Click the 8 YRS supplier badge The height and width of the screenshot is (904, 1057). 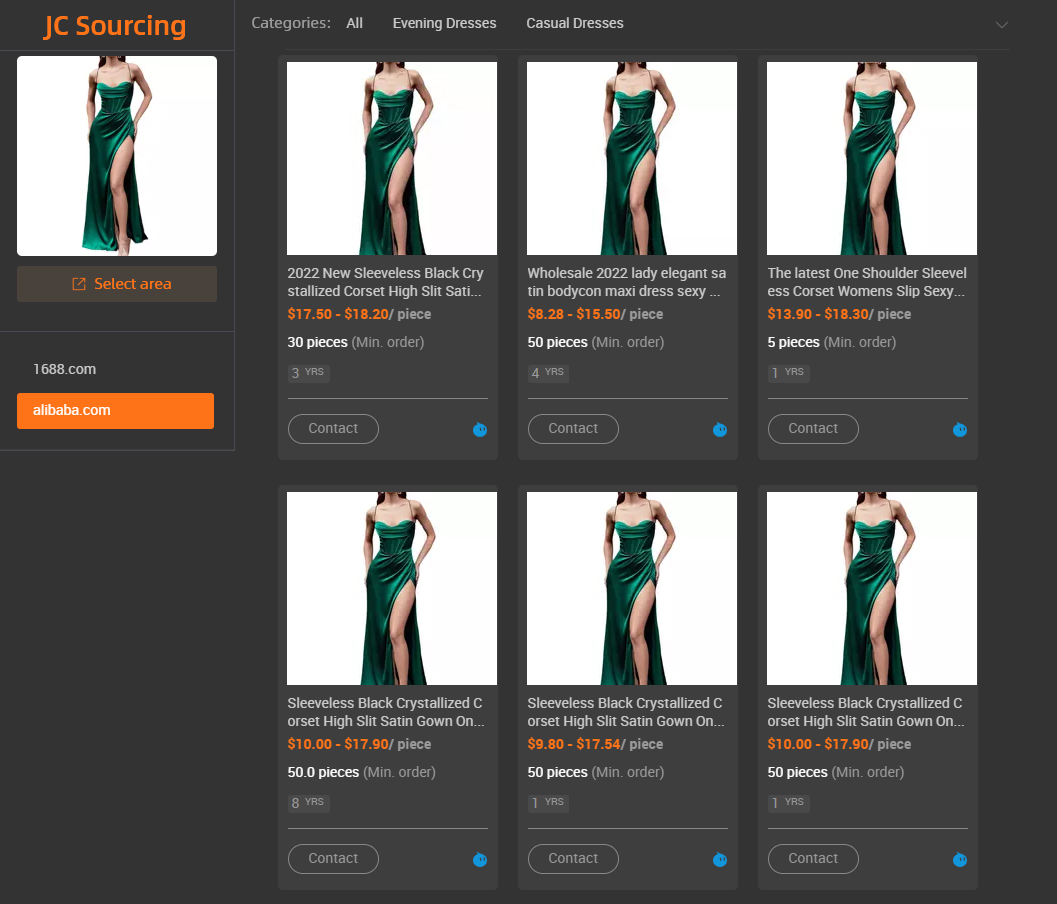[308, 803]
